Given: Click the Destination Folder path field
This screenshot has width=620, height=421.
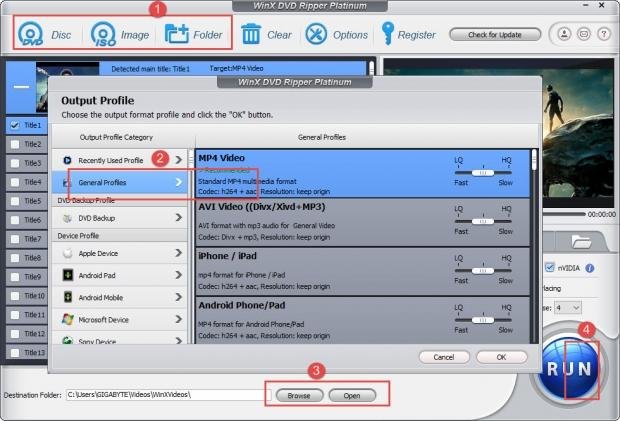Looking at the screenshot, I should [x=169, y=395].
